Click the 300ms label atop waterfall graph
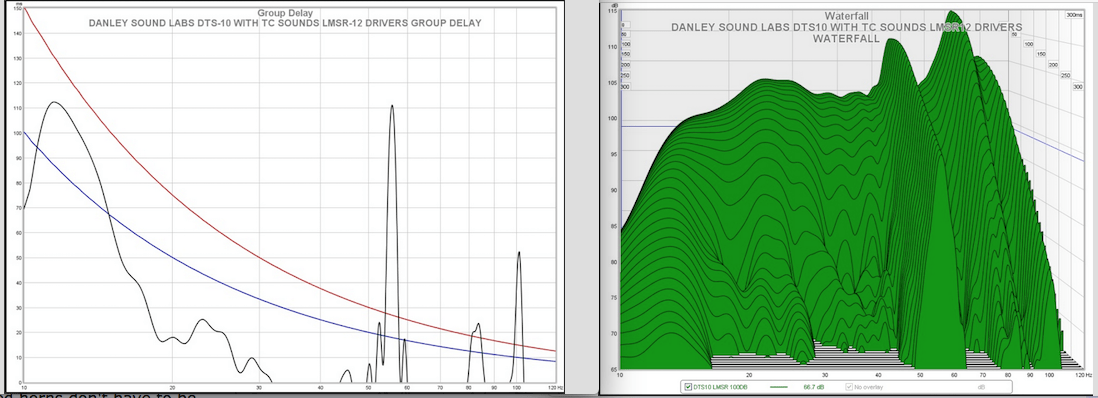This screenshot has width=1098, height=398. tap(1074, 14)
